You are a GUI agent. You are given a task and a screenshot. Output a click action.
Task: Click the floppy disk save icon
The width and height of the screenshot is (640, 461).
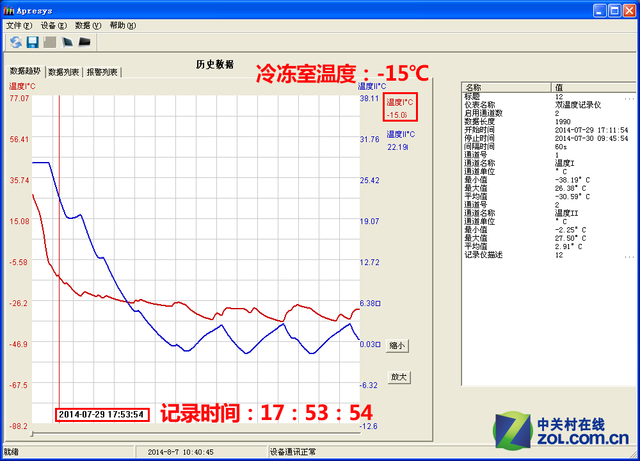pos(33,42)
